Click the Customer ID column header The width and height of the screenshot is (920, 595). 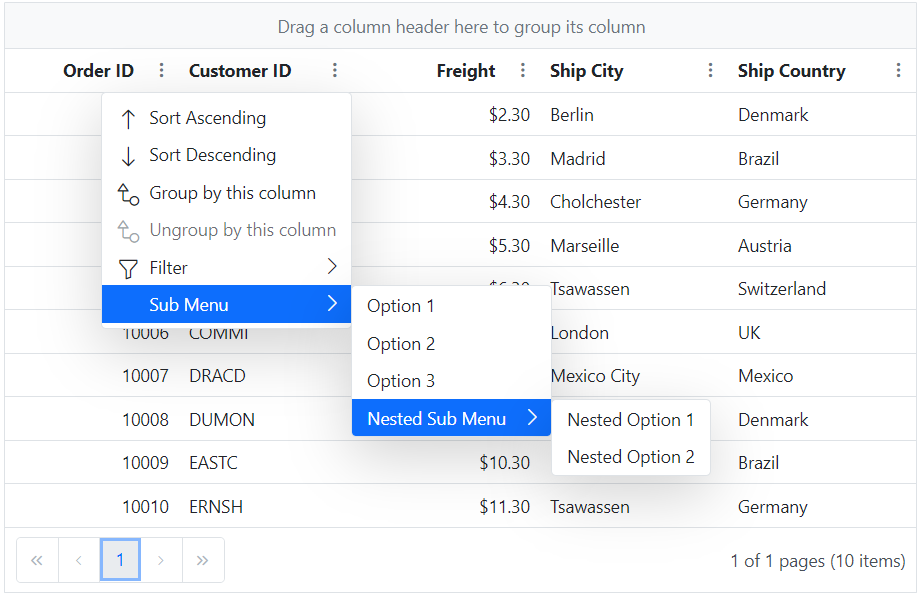tap(240, 70)
